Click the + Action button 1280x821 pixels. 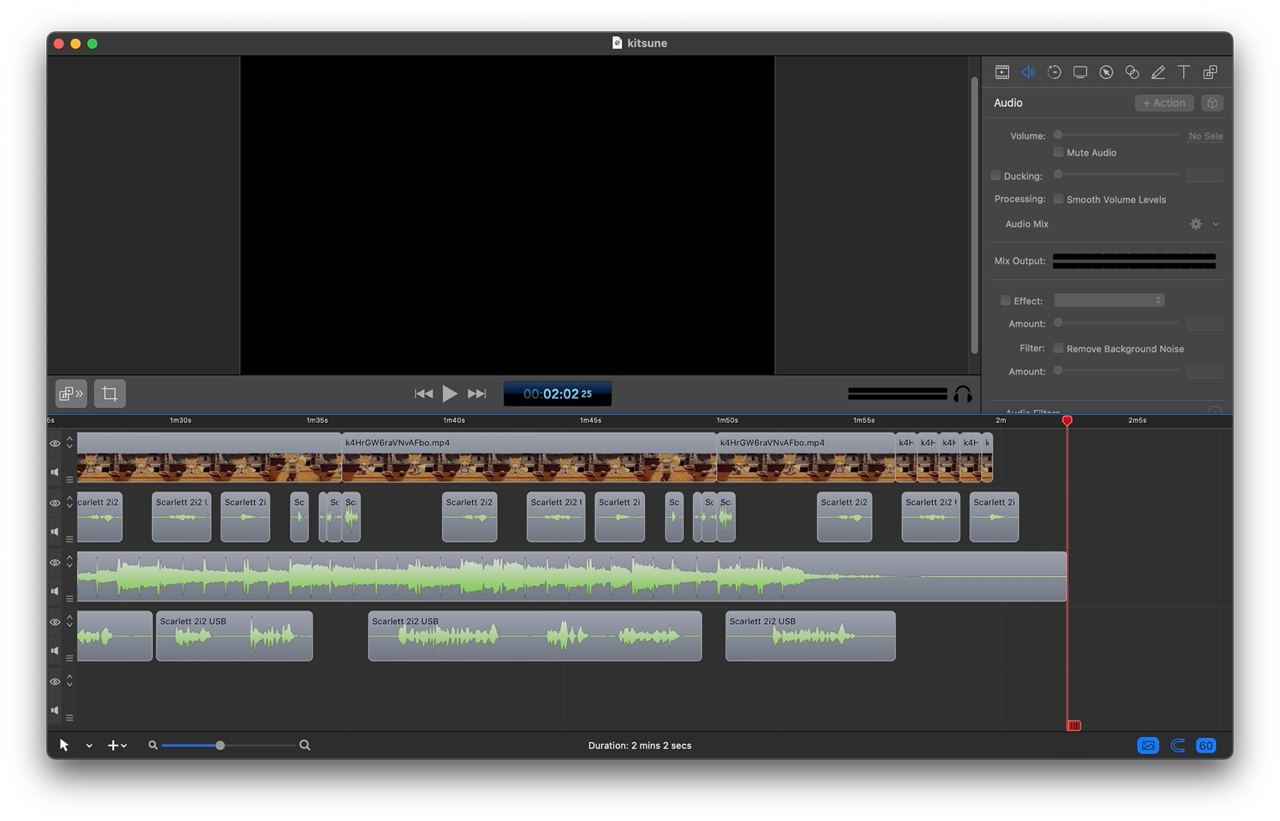click(1164, 103)
